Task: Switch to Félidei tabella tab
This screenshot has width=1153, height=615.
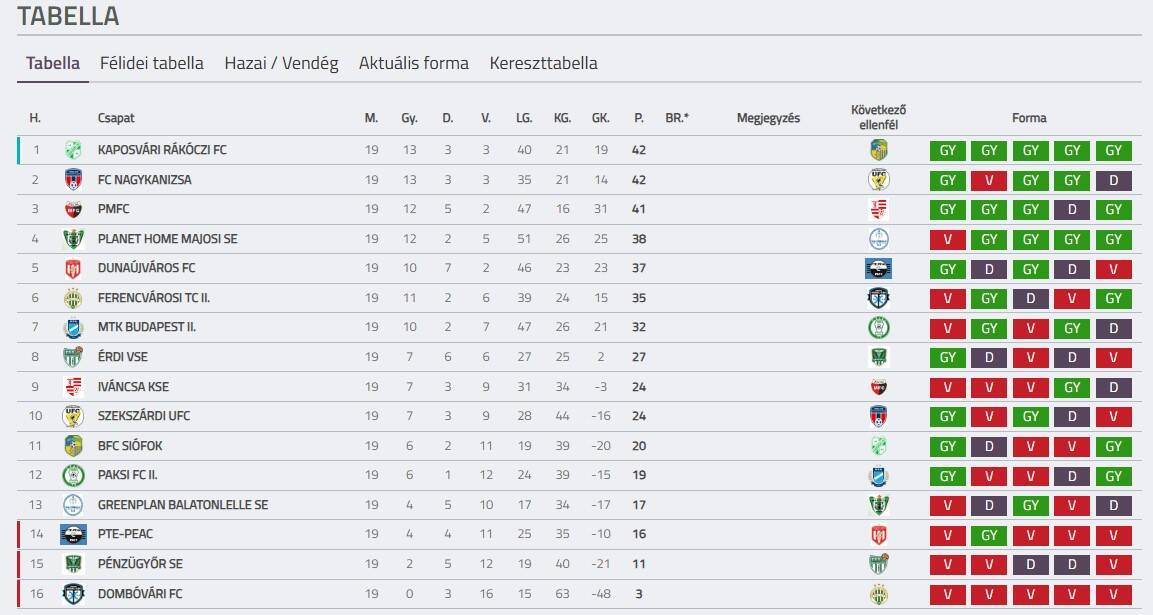Action: click(152, 63)
